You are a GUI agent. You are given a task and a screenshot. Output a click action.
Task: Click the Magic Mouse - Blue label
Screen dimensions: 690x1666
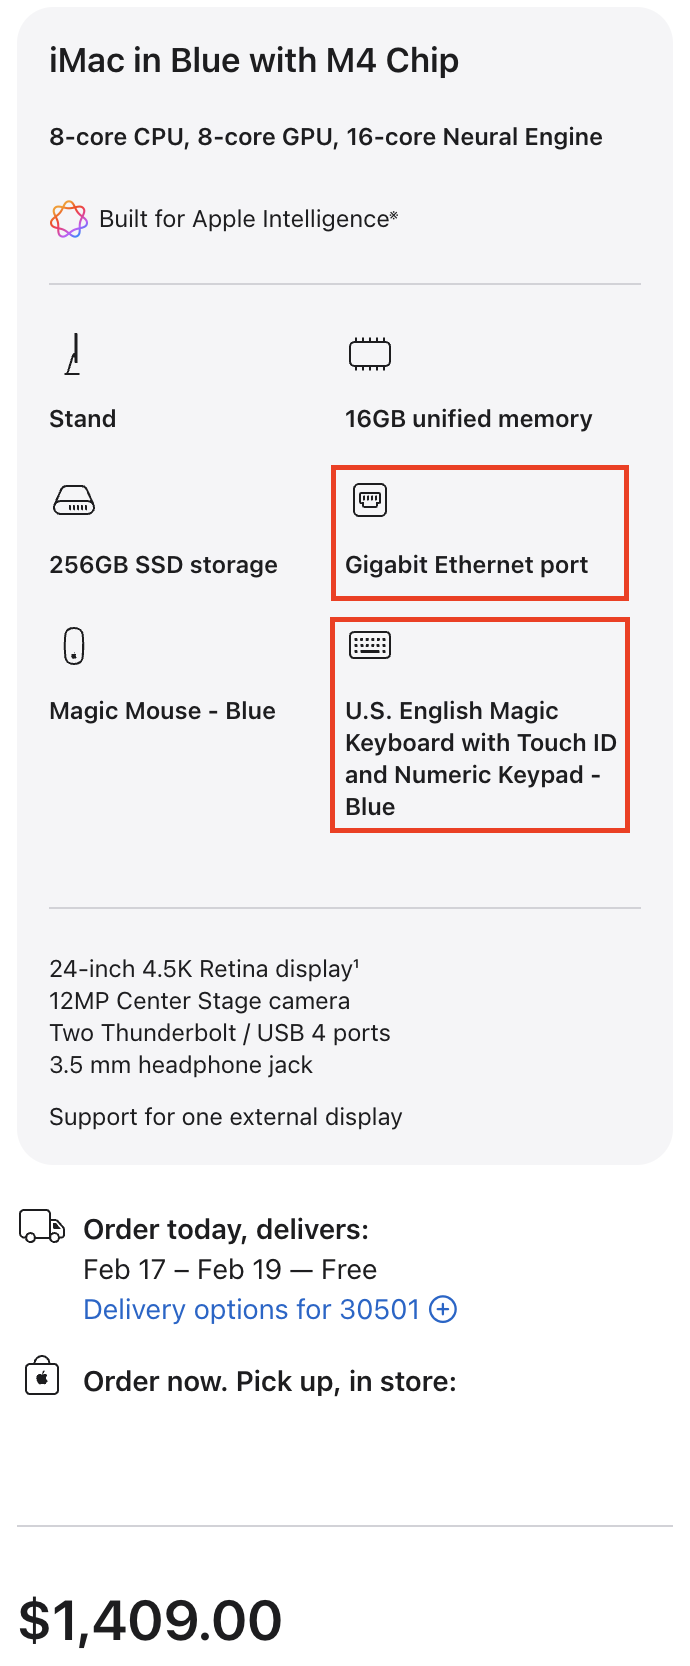click(162, 711)
